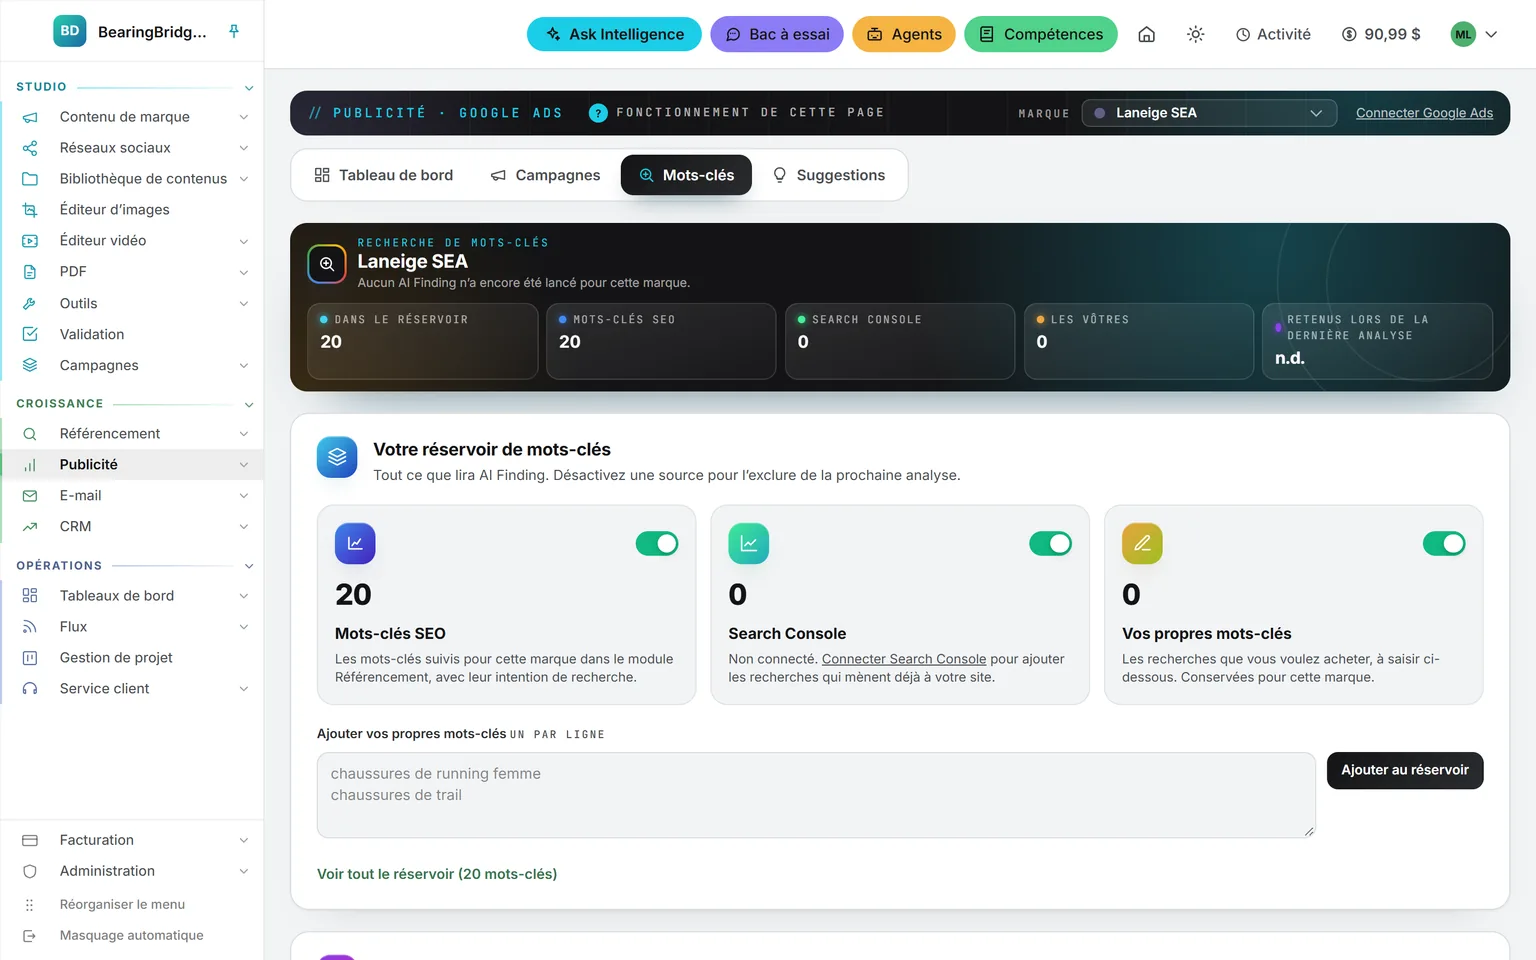Viewport: 1536px width, 960px height.
Task: Click the Ask Intelligence button
Action: (x=615, y=34)
